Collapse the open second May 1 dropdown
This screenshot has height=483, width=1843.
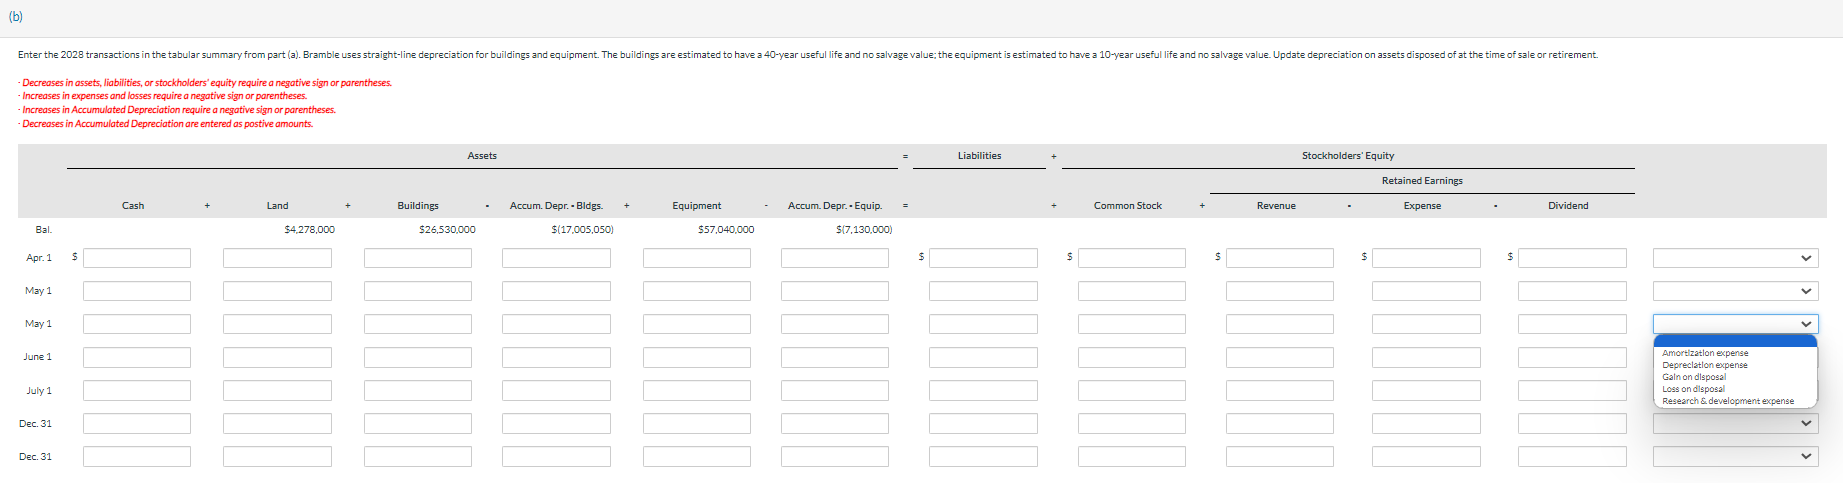1735,324
